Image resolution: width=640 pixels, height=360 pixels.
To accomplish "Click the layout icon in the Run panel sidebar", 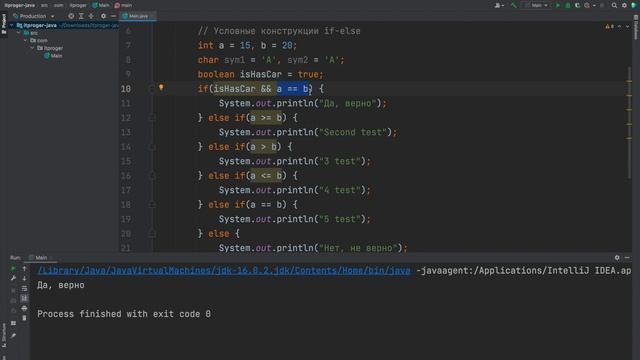I will 13,323.
